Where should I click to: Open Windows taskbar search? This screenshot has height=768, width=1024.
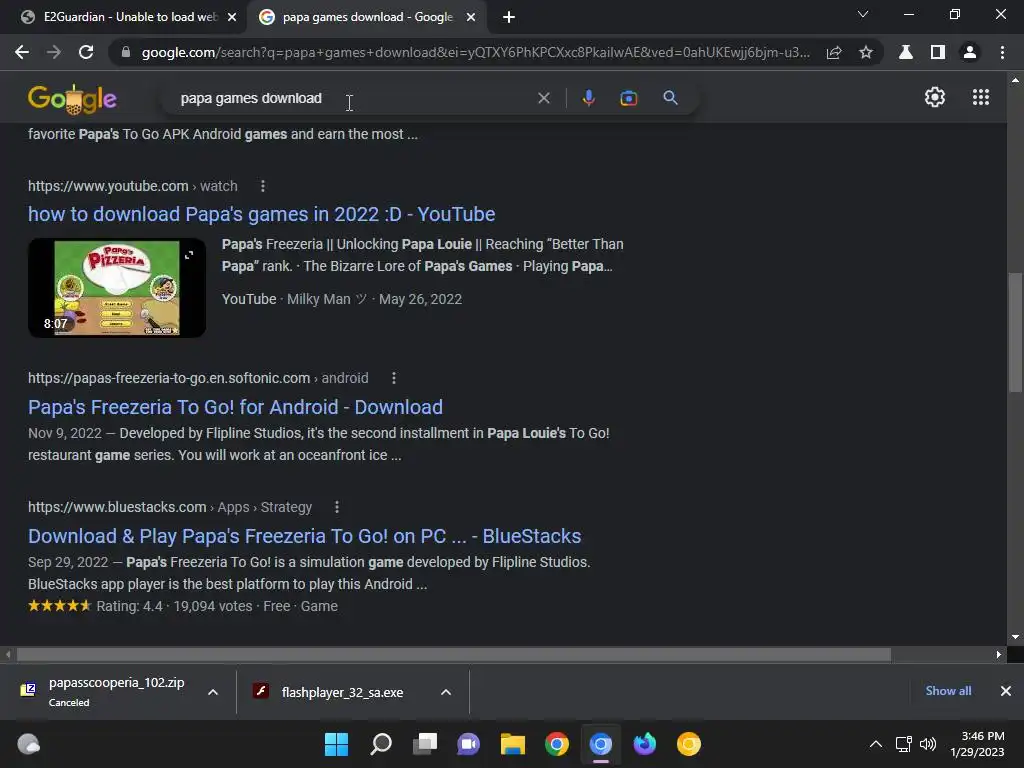click(x=381, y=744)
